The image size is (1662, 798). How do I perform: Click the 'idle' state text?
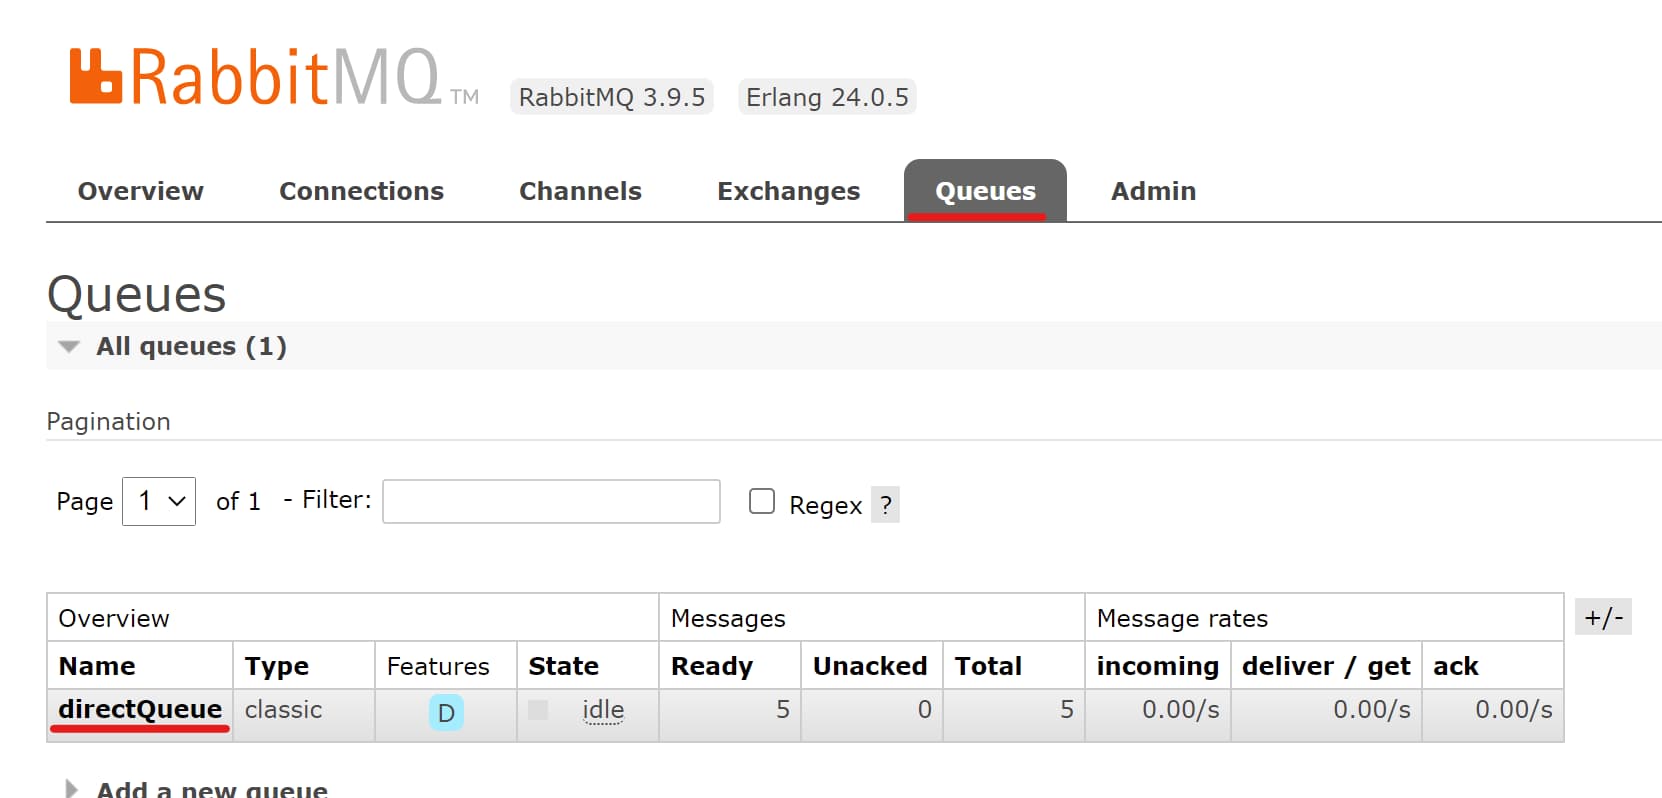603,710
